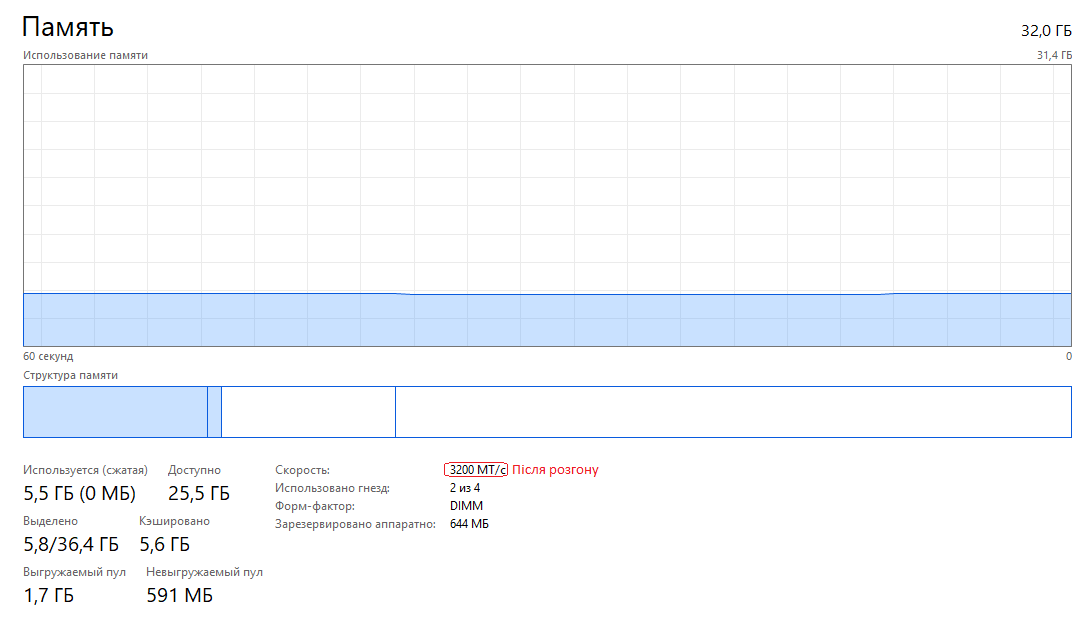Select the 644 МБ hardware reserved value
This screenshot has height=622, width=1086.
pyautogui.click(x=469, y=524)
